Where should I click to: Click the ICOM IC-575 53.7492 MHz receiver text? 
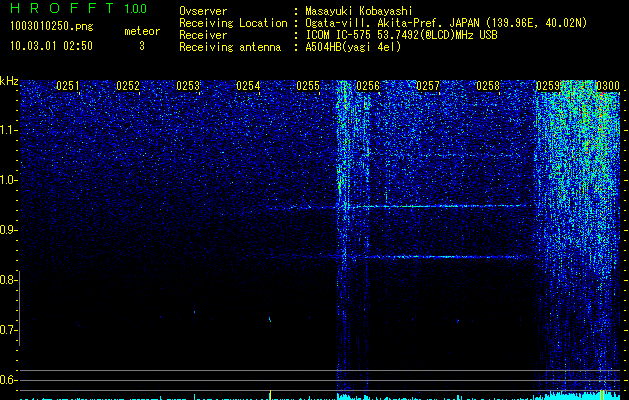coord(401,35)
